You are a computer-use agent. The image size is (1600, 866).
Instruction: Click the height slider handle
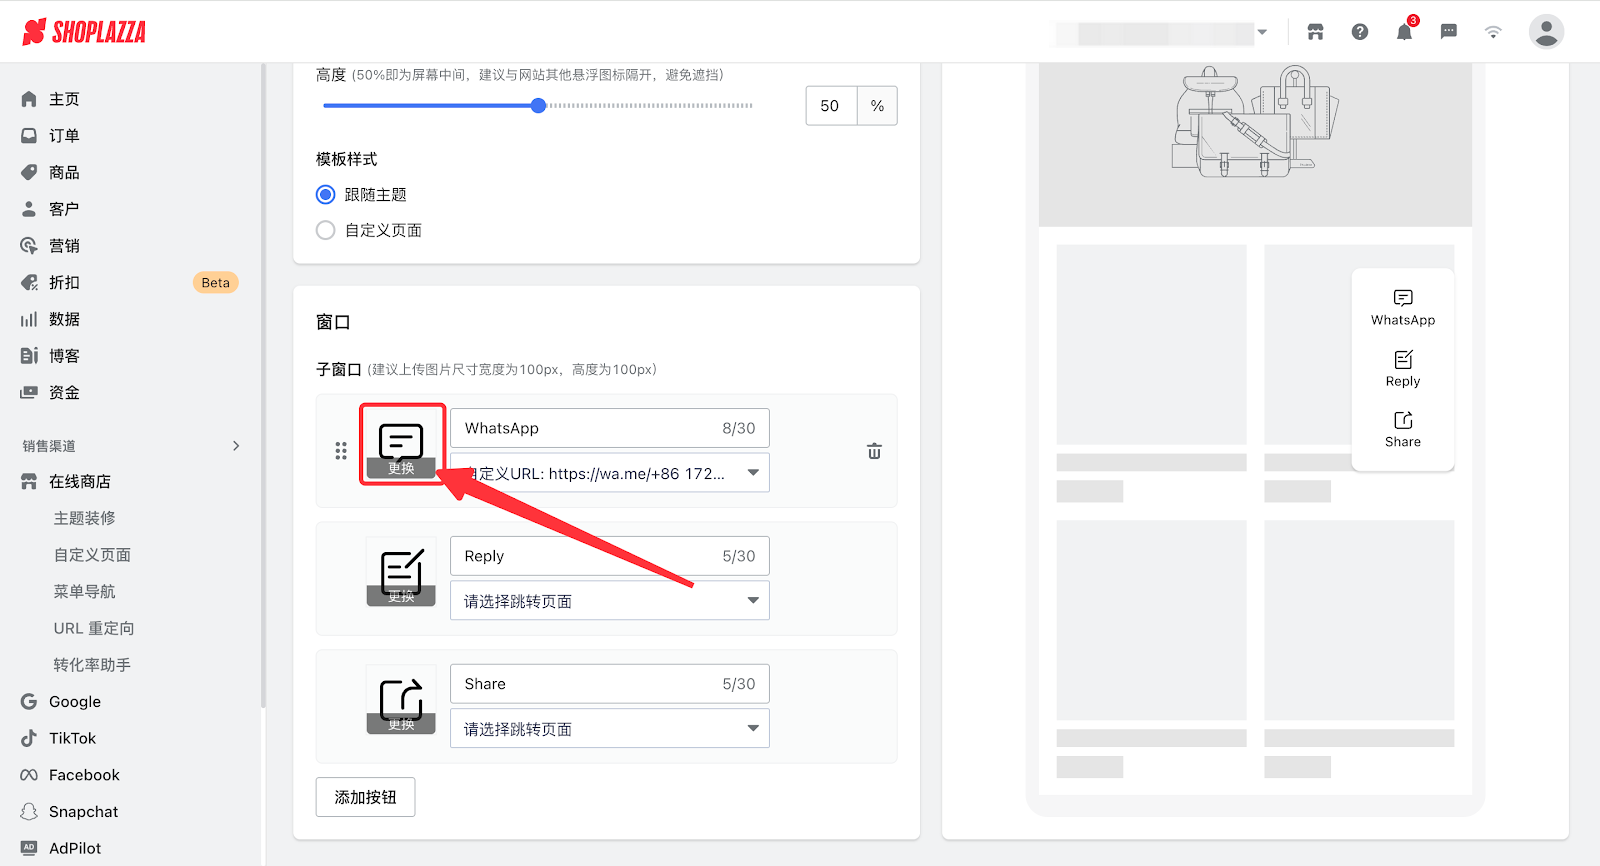(538, 106)
